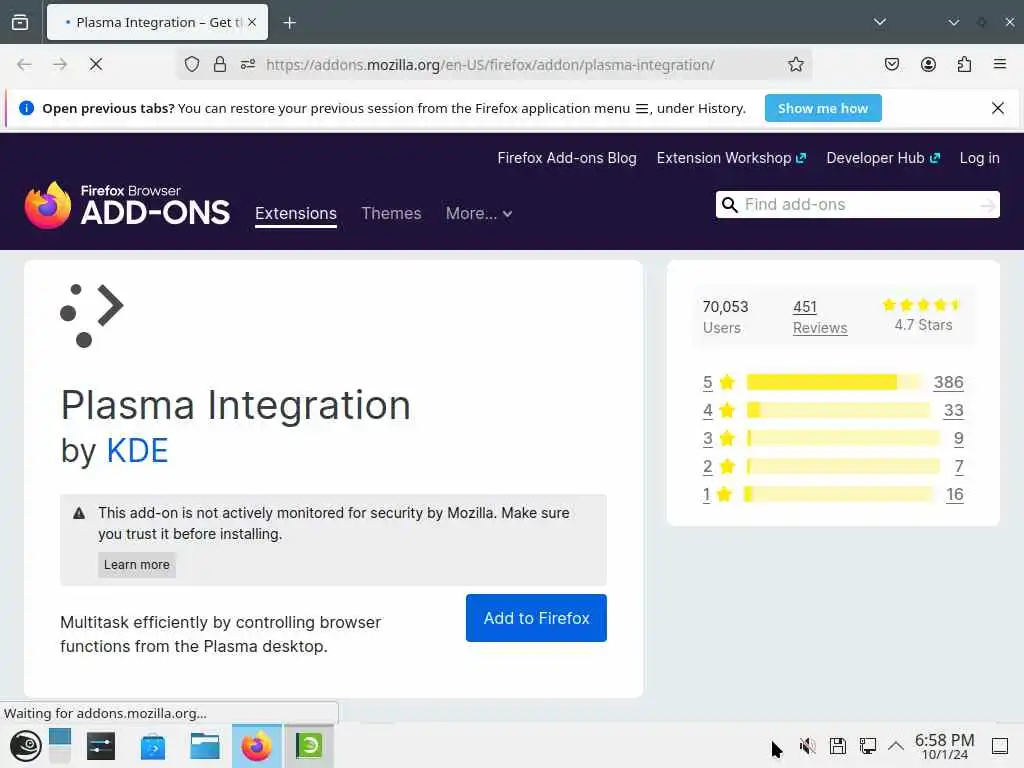Viewport: 1024px width, 768px height.
Task: Click the Show me how button
Action: 823,108
